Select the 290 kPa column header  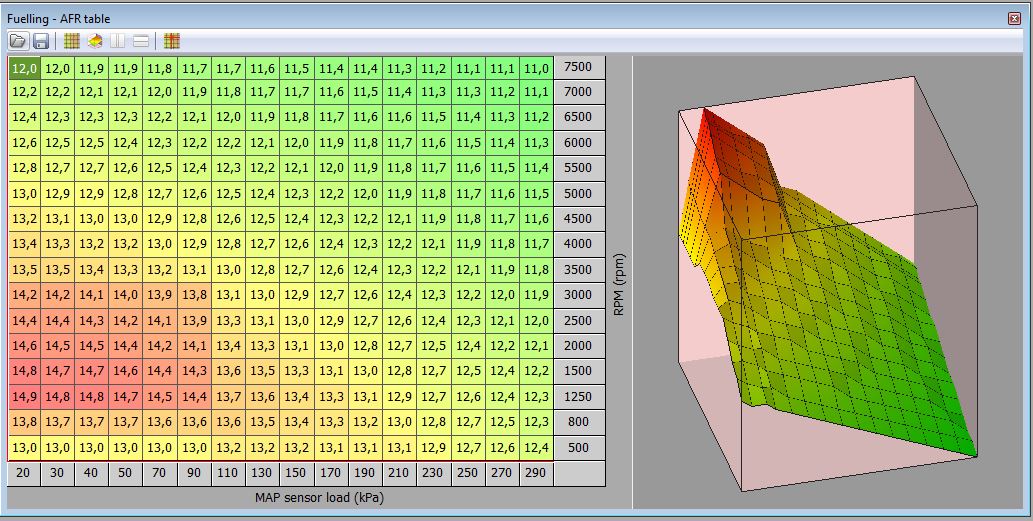tap(537, 472)
